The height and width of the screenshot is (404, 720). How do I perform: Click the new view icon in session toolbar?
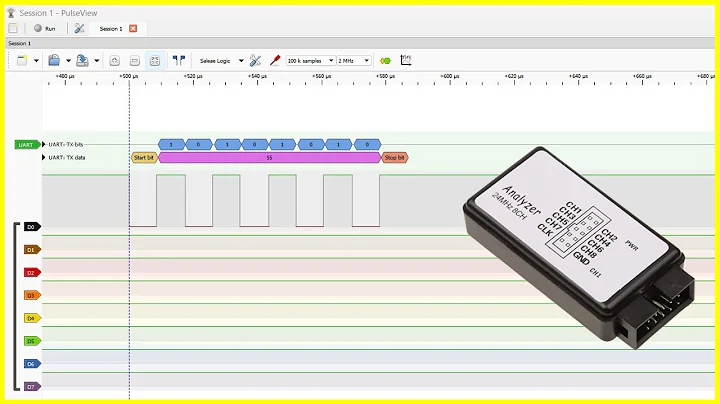point(22,61)
